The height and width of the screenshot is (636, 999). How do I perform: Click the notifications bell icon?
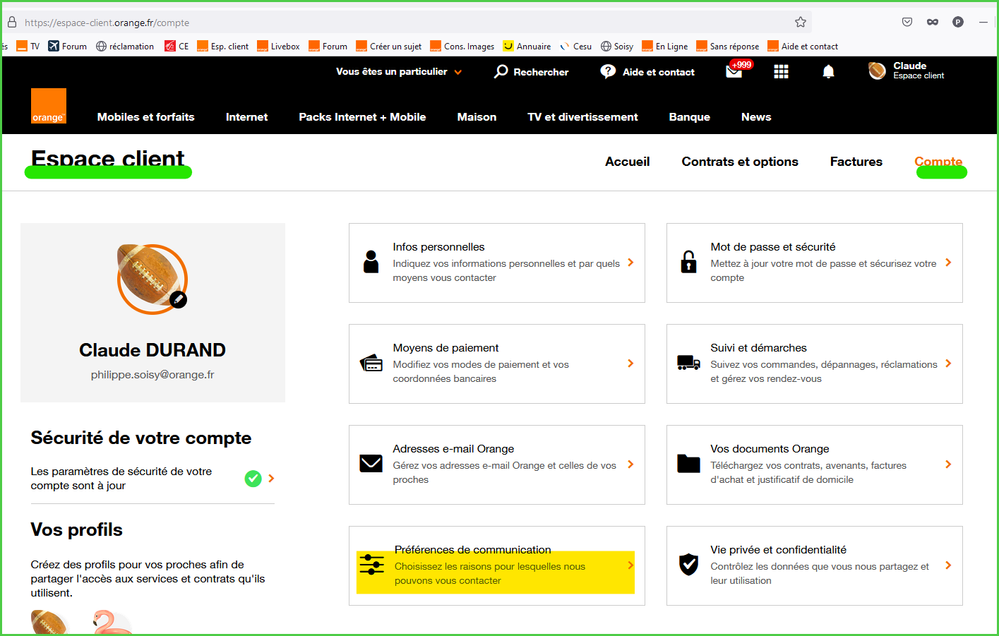828,71
